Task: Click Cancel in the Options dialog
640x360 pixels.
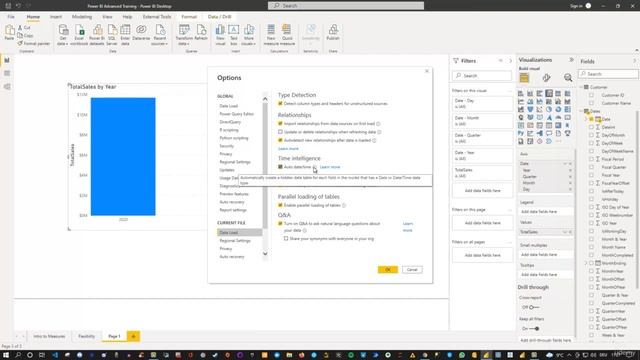Action: [412, 269]
